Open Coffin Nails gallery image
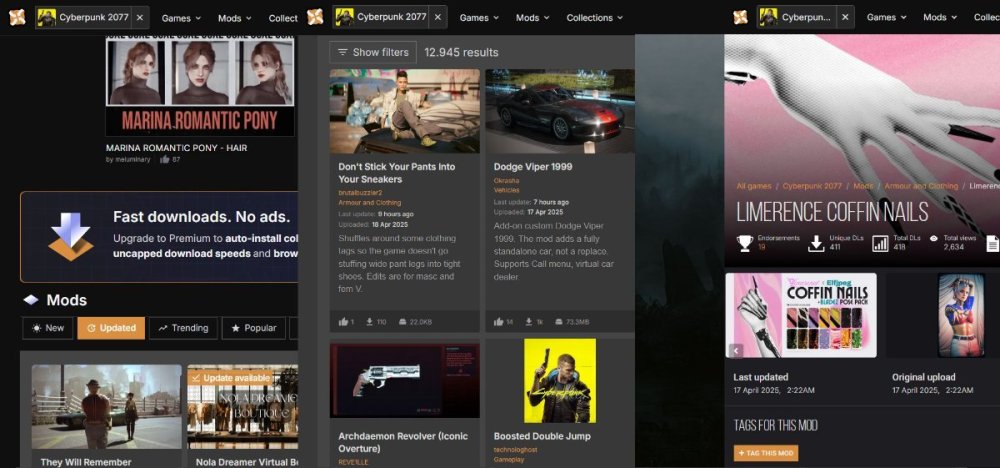The height and width of the screenshot is (468, 1000). tap(801, 315)
